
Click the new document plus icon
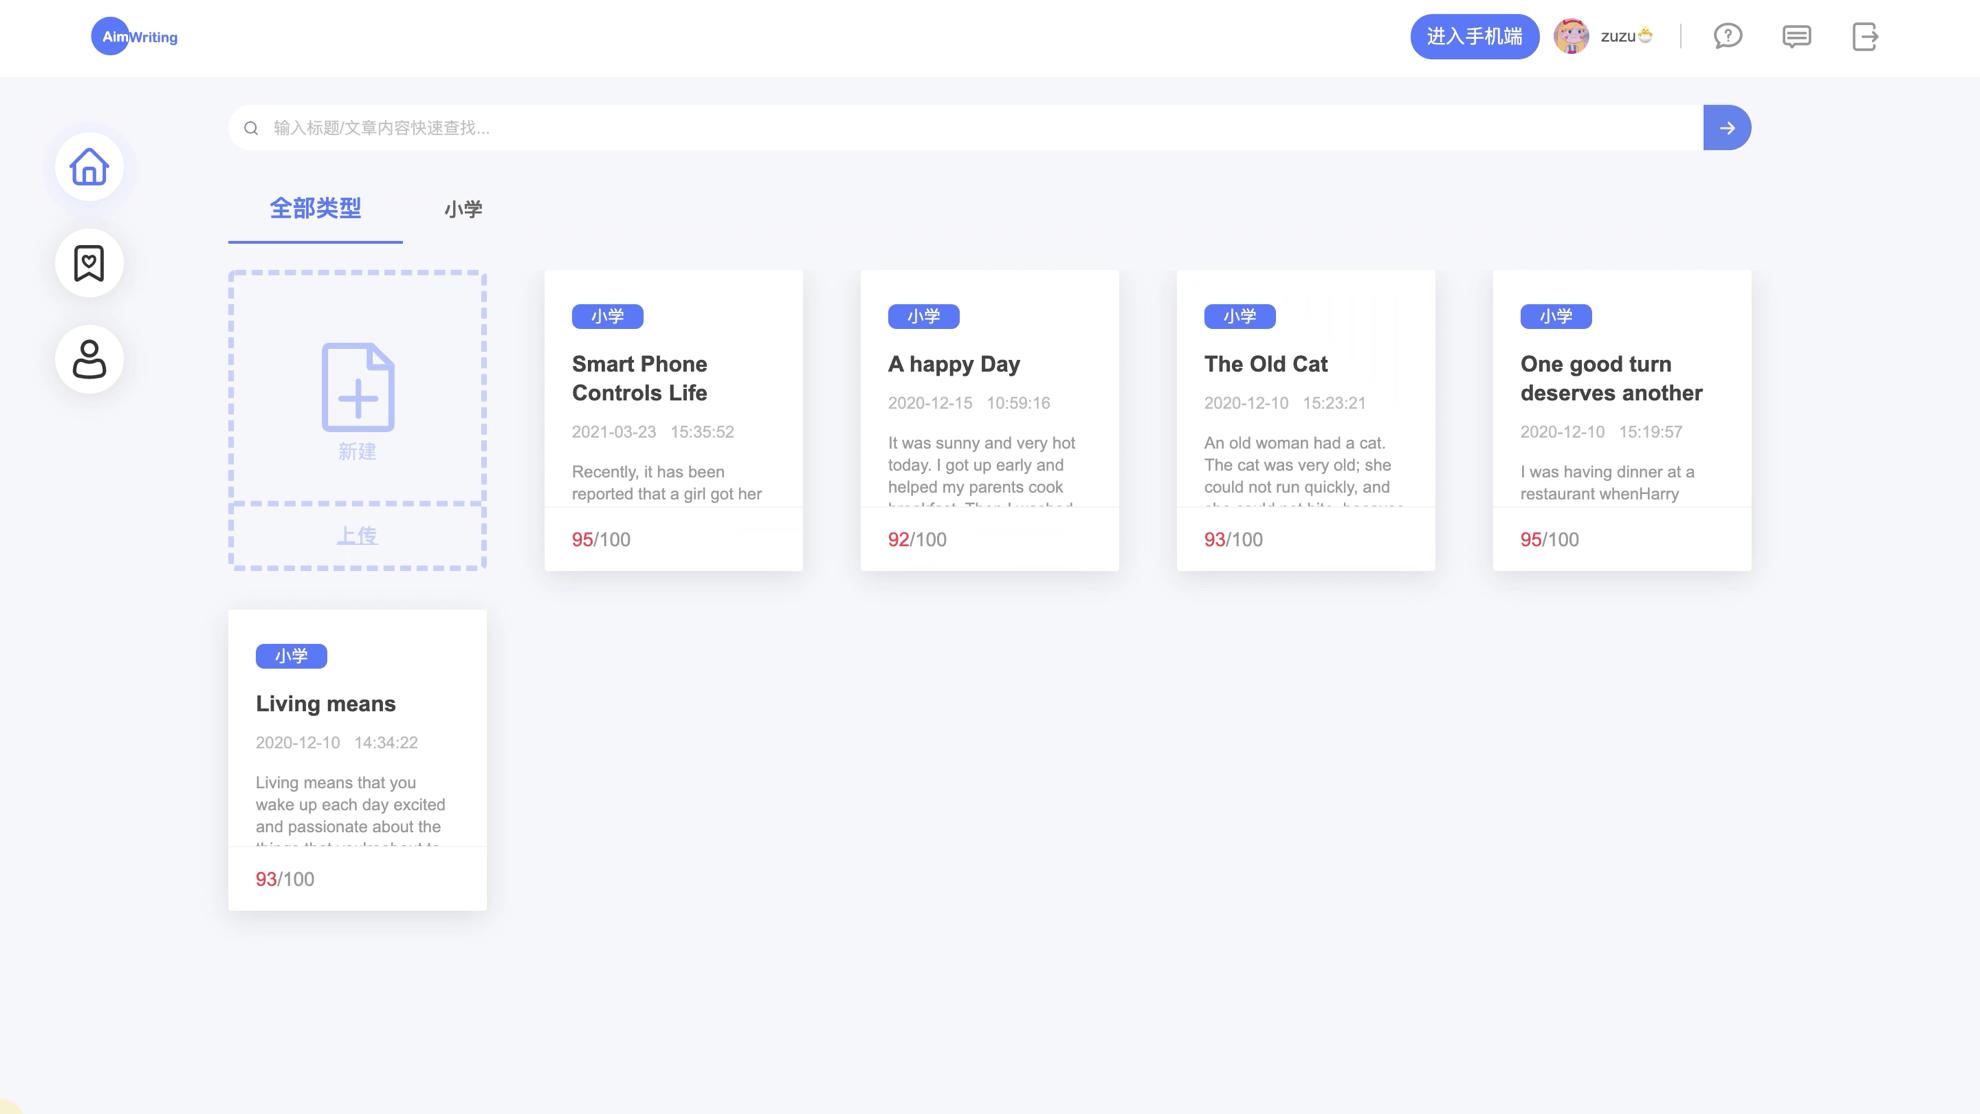point(357,388)
